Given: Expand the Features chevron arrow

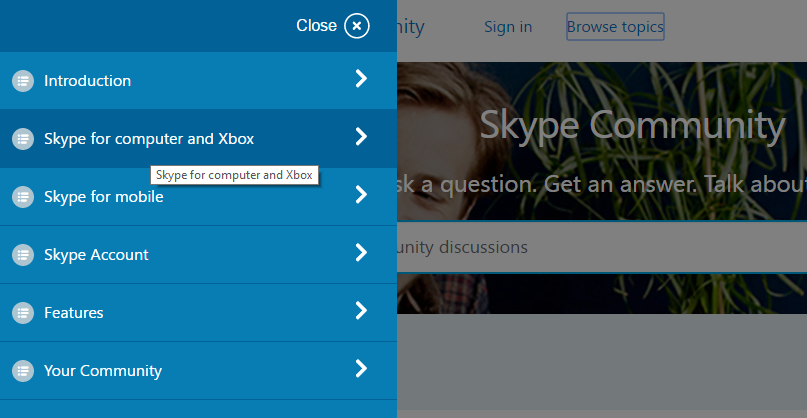Looking at the screenshot, I should [361, 310].
